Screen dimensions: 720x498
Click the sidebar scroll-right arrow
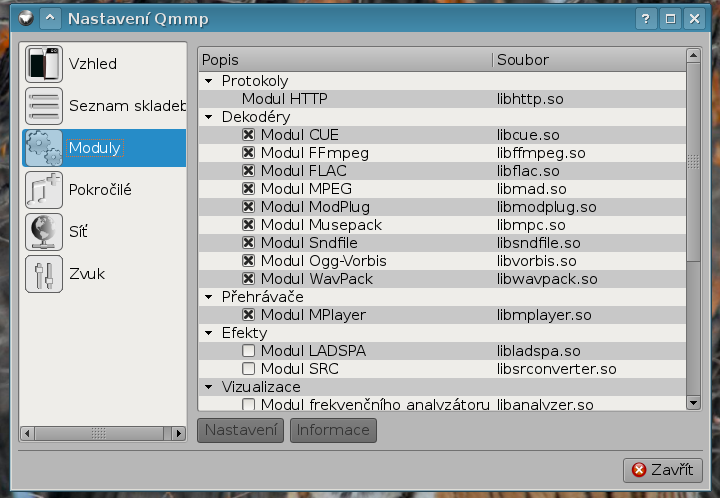tap(179, 433)
